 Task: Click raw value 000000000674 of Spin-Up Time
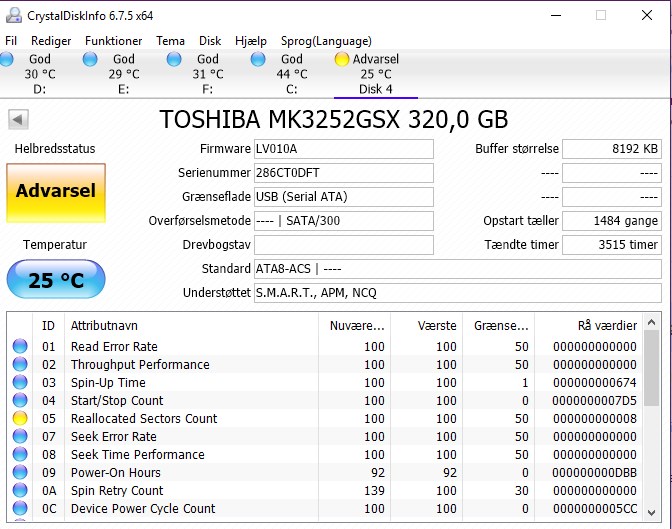click(594, 382)
